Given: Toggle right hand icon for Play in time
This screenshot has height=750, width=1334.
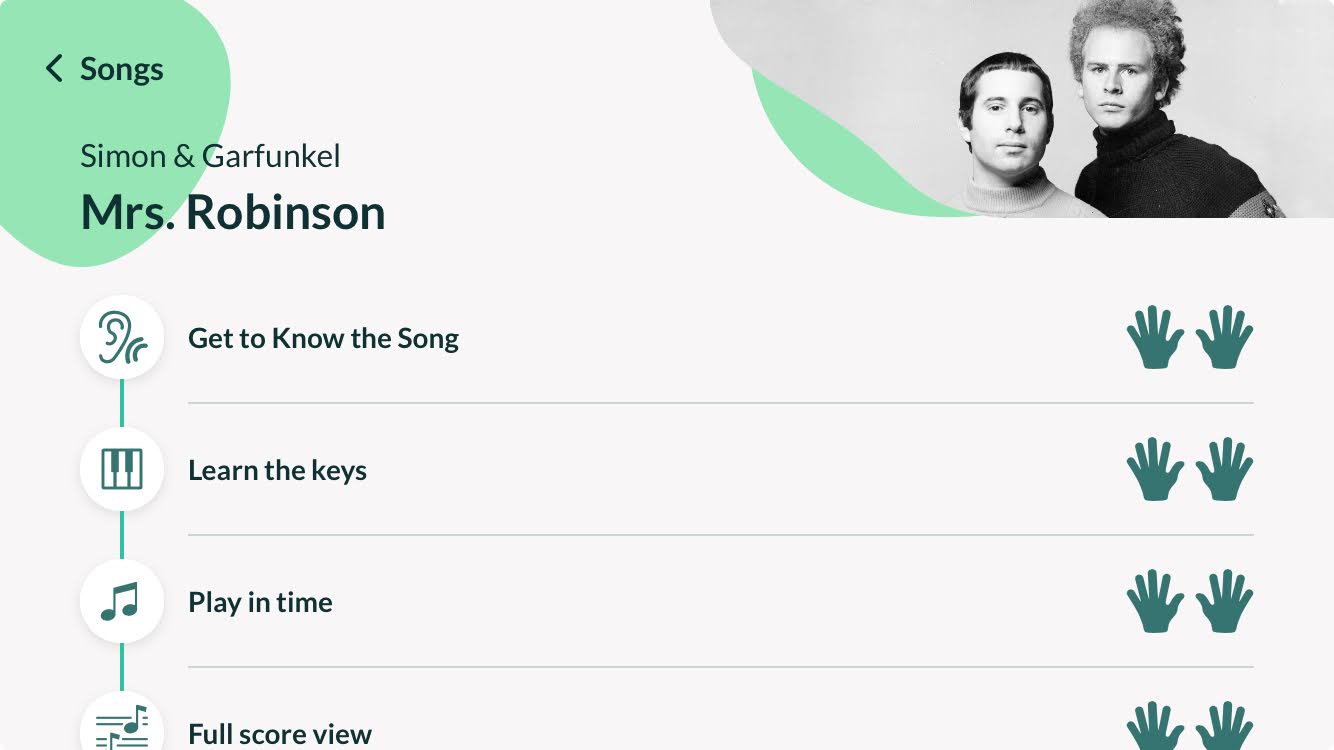Looking at the screenshot, I should pyautogui.click(x=1224, y=601).
